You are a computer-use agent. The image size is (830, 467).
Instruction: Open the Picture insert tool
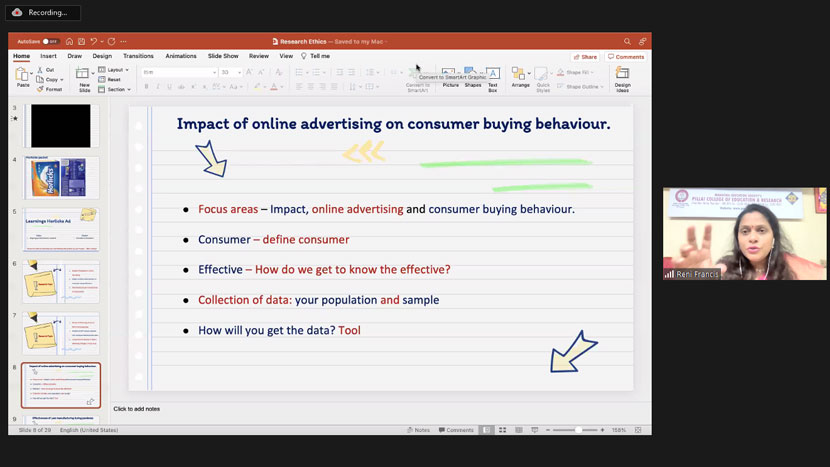click(x=450, y=76)
